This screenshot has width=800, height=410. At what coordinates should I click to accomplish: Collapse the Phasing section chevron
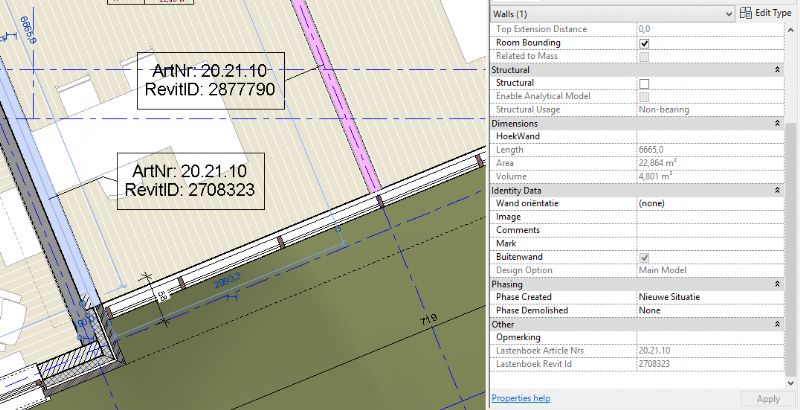[777, 284]
